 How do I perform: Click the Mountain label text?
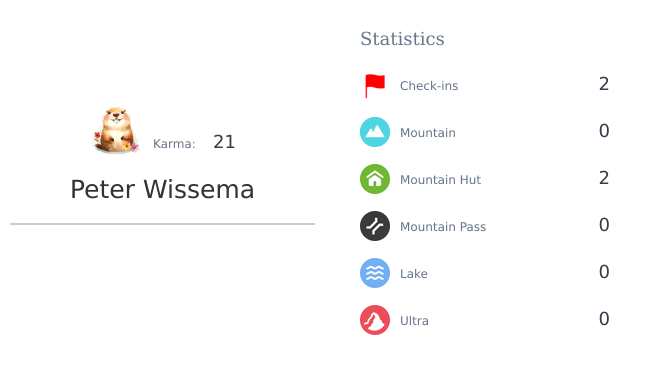(428, 133)
